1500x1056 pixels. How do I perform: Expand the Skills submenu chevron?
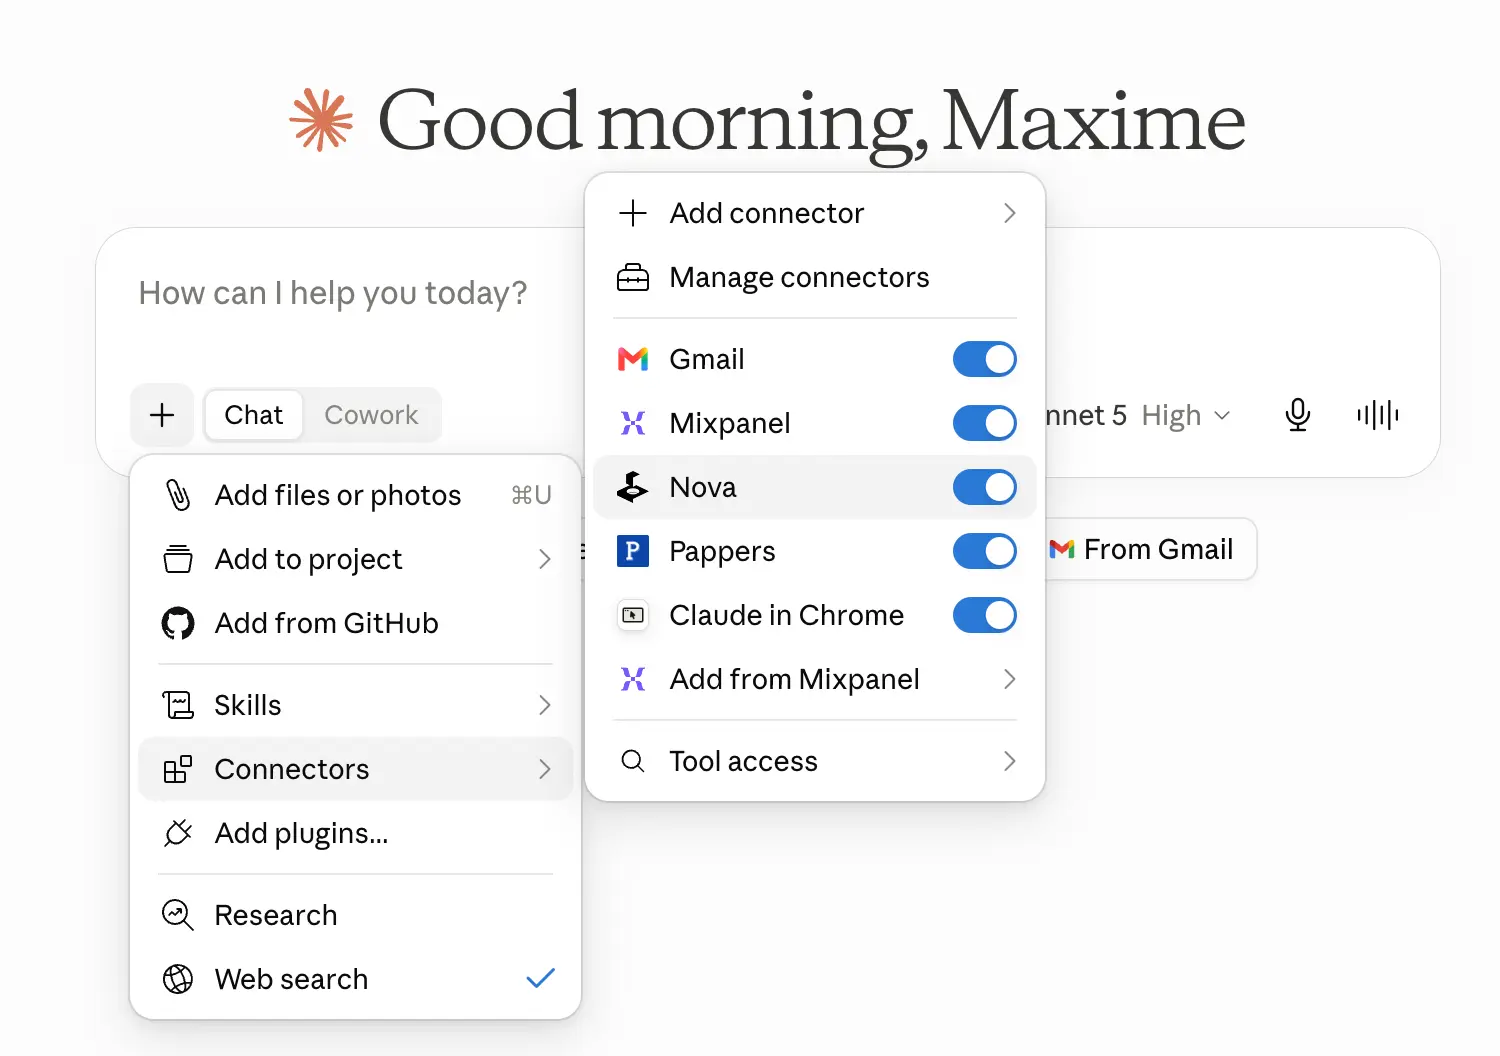[x=545, y=705]
